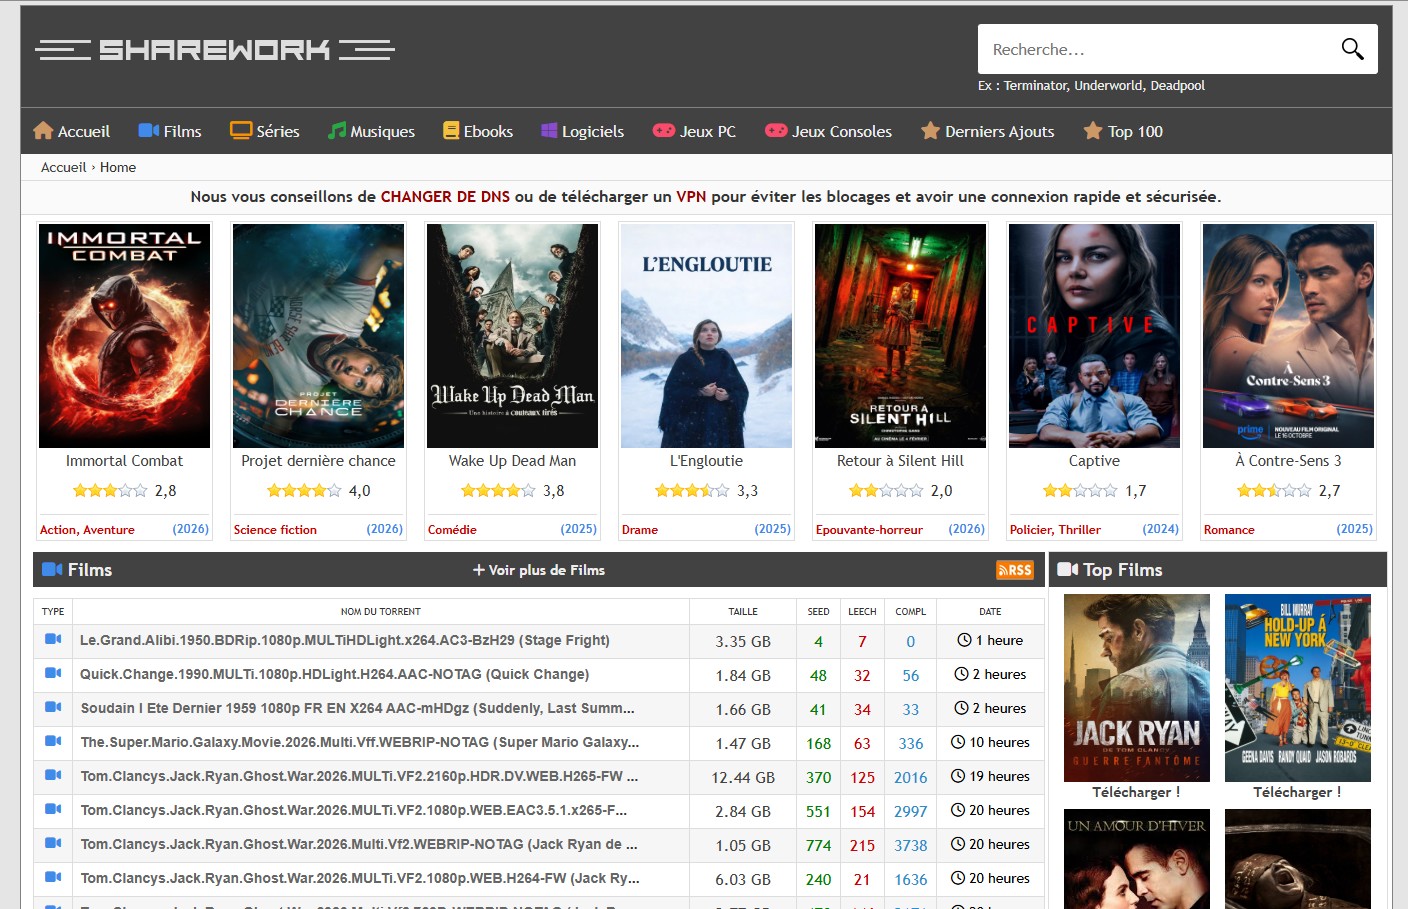Open Jack.Ryan 2160p HDR torrent link

359,776
